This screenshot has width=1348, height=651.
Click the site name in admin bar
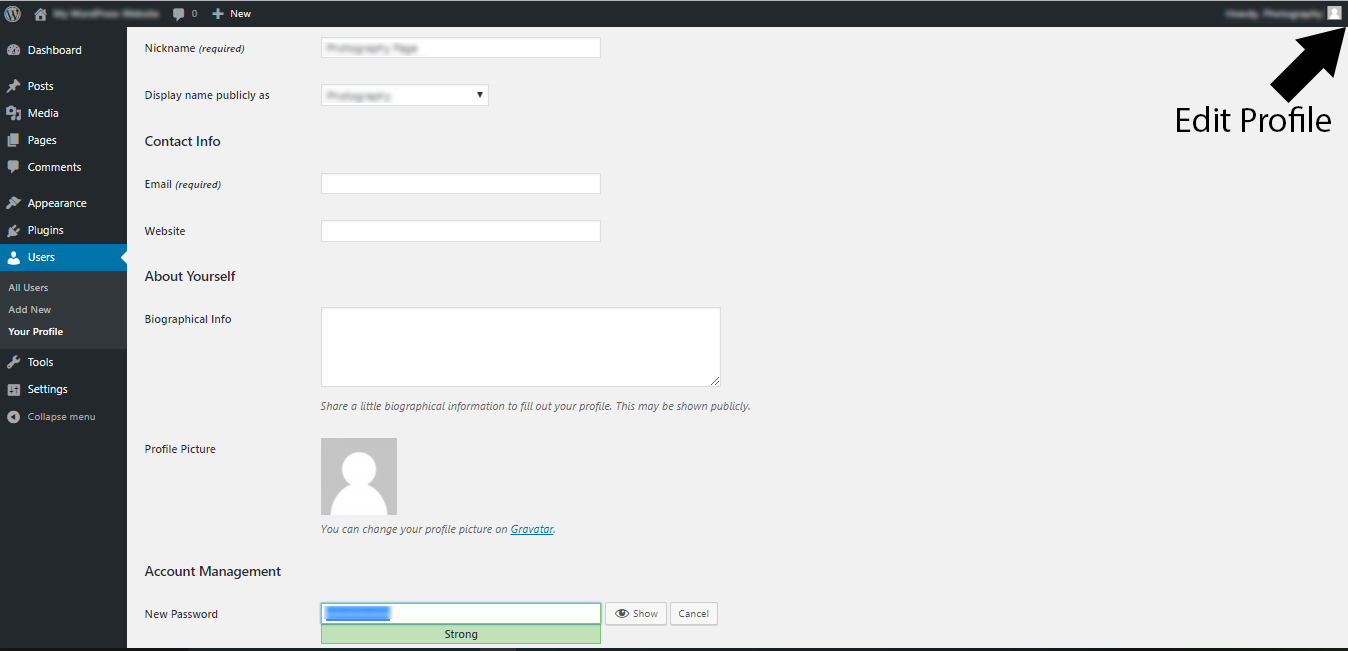(x=106, y=14)
